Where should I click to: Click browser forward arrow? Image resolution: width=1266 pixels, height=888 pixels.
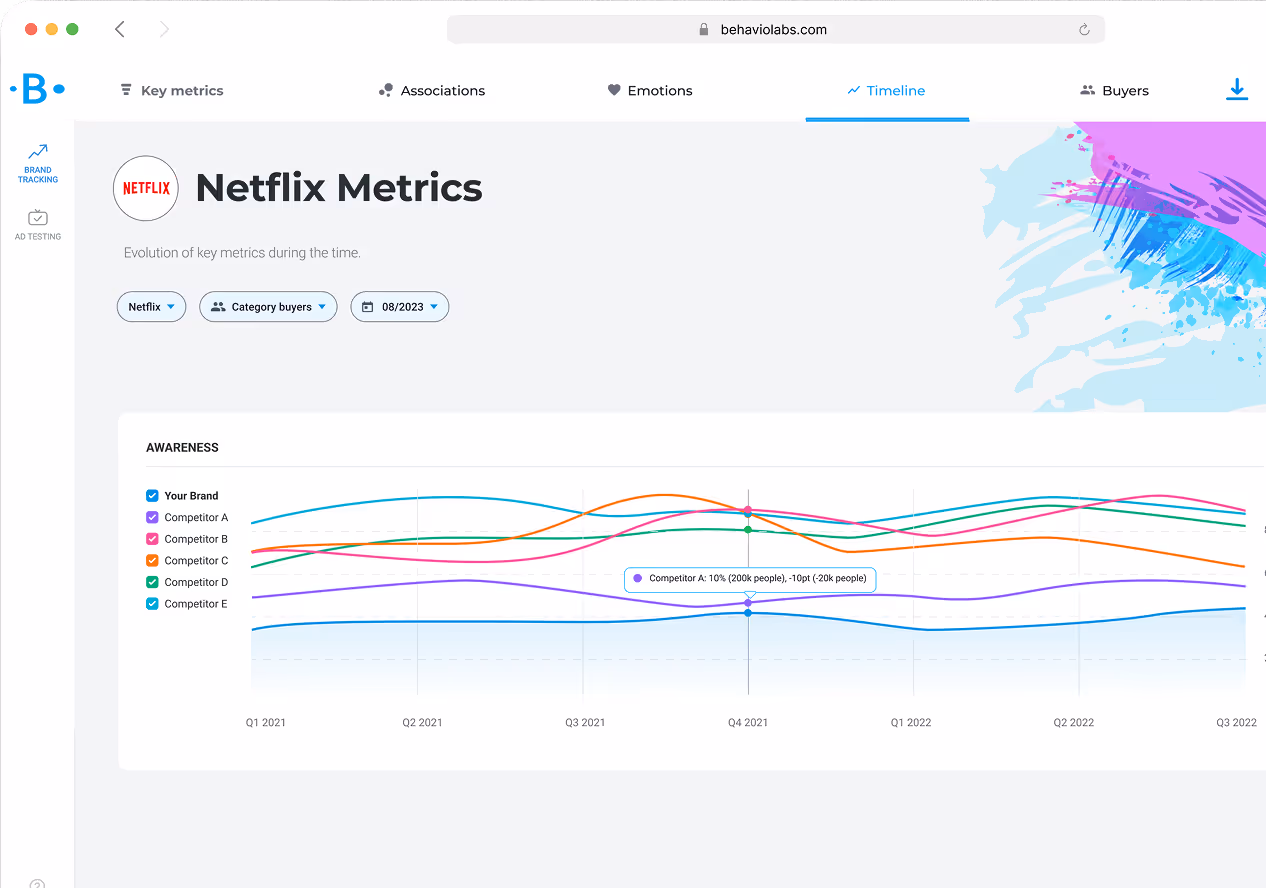pyautogui.click(x=164, y=29)
